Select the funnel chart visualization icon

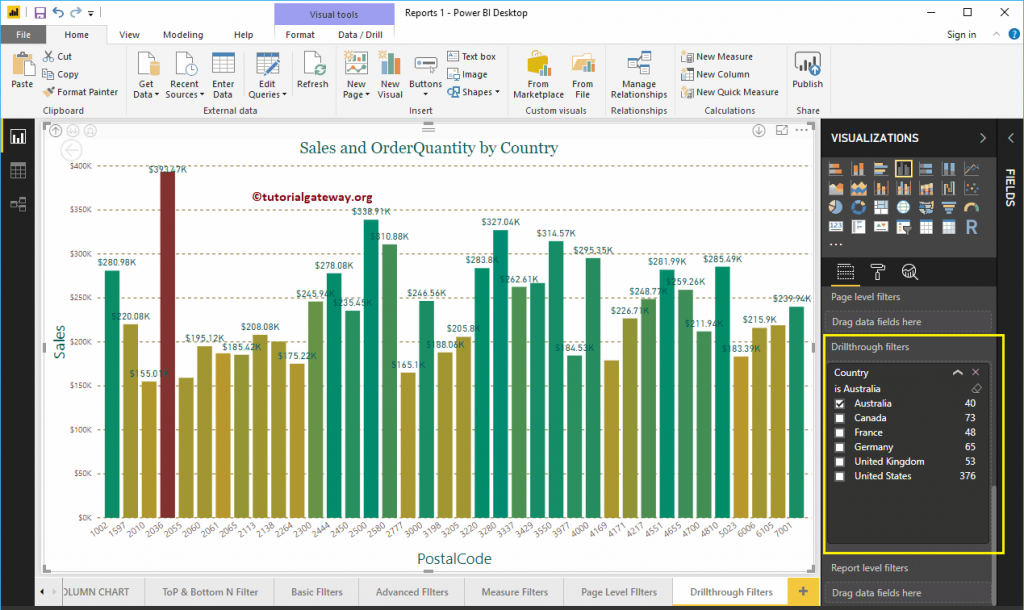coord(949,207)
